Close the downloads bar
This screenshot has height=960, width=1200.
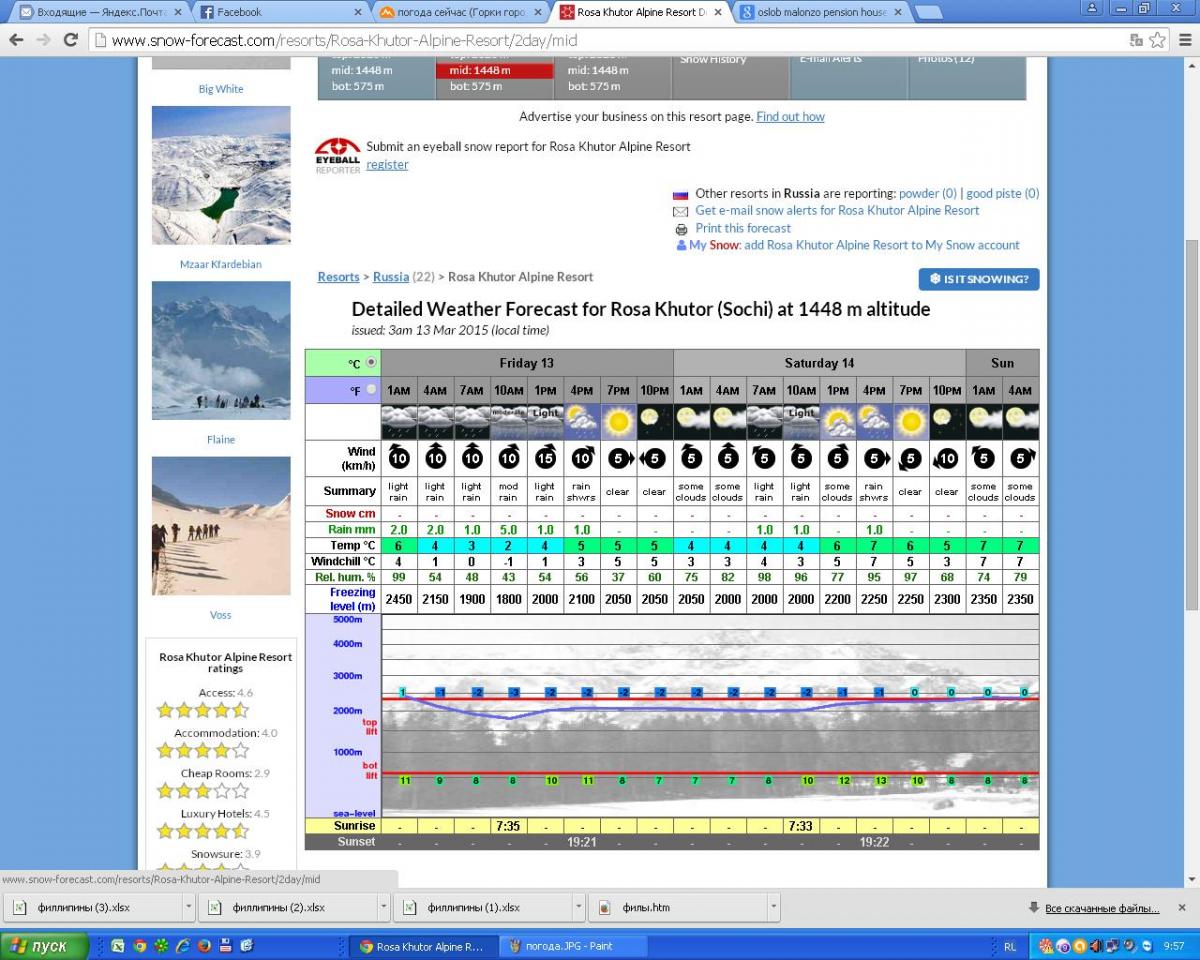click(x=1183, y=908)
